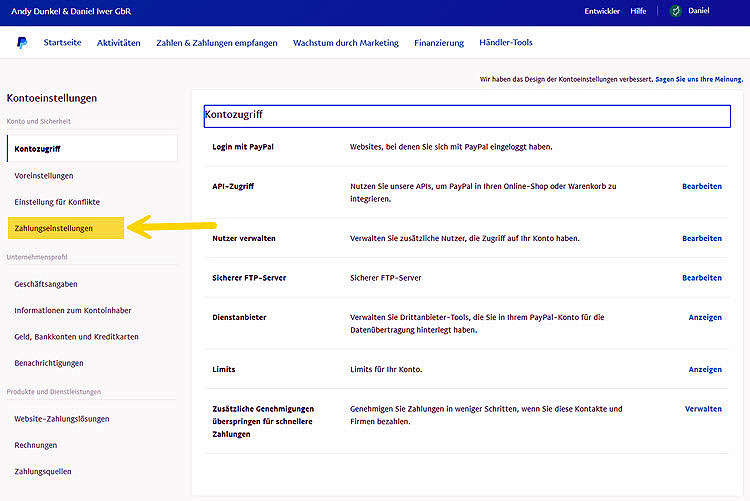750x501 pixels.
Task: Click the 'Login mit PayPal' row label
Action: pos(243,147)
